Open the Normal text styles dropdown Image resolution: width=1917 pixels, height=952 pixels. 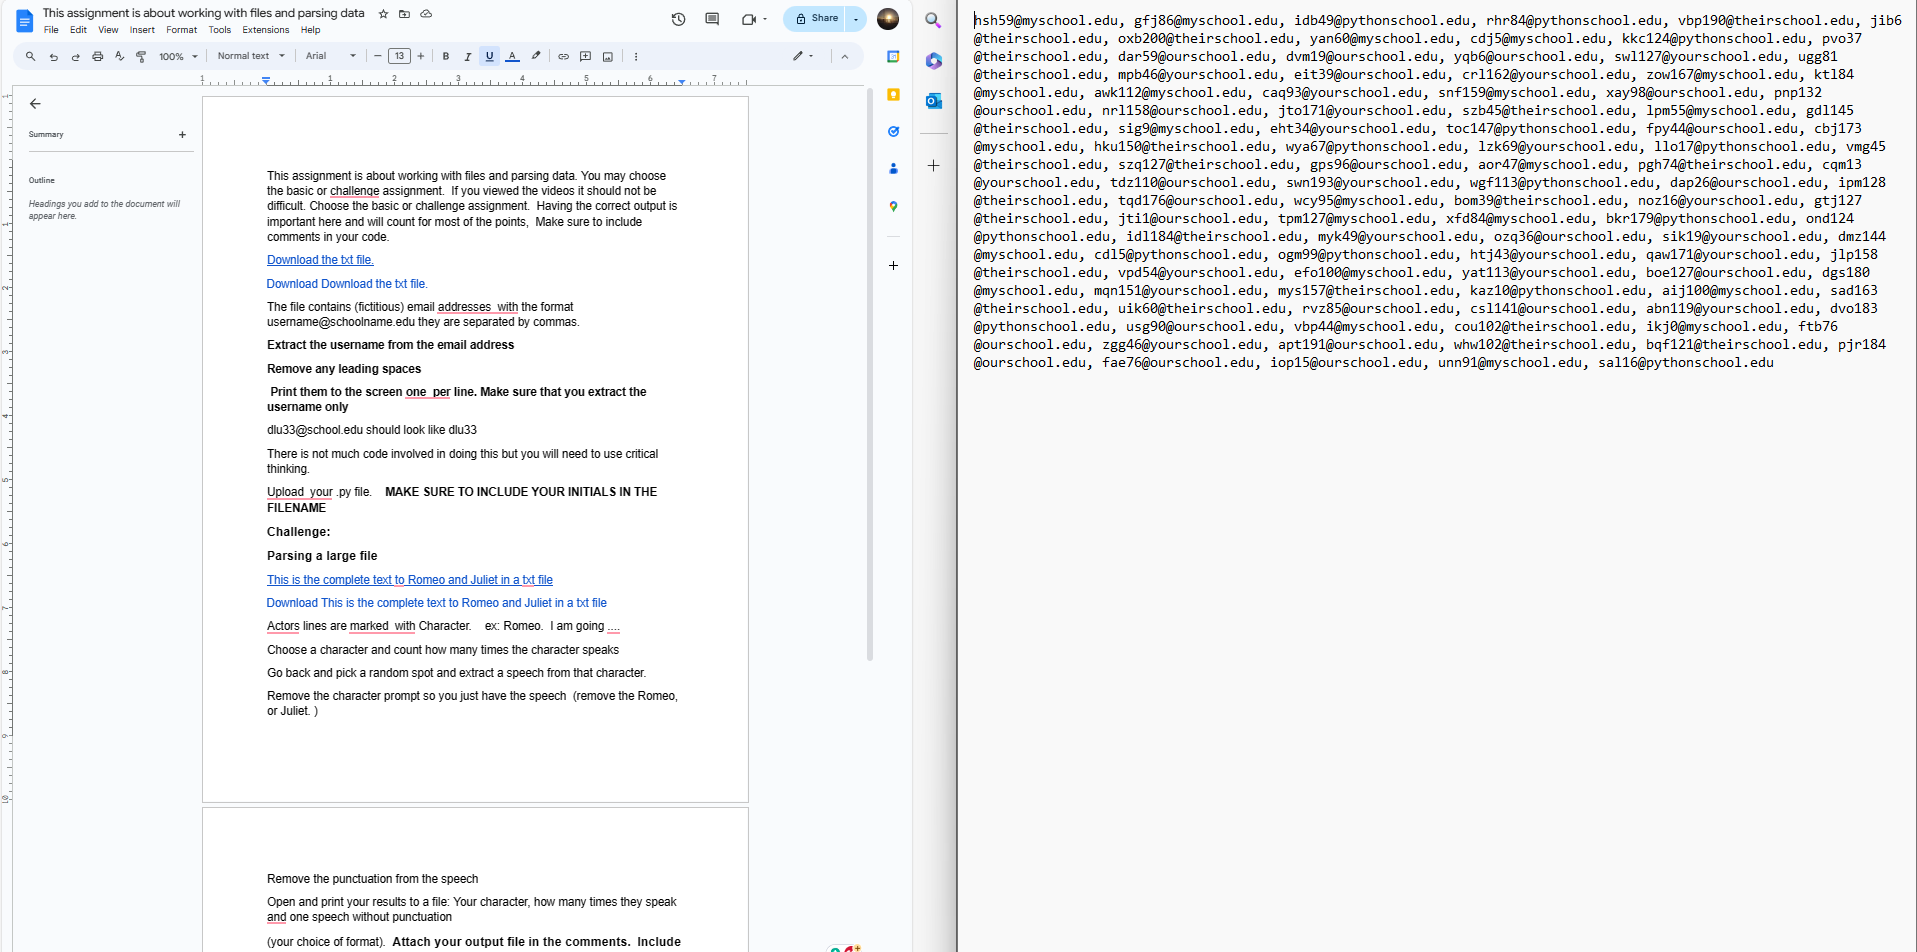click(x=250, y=56)
